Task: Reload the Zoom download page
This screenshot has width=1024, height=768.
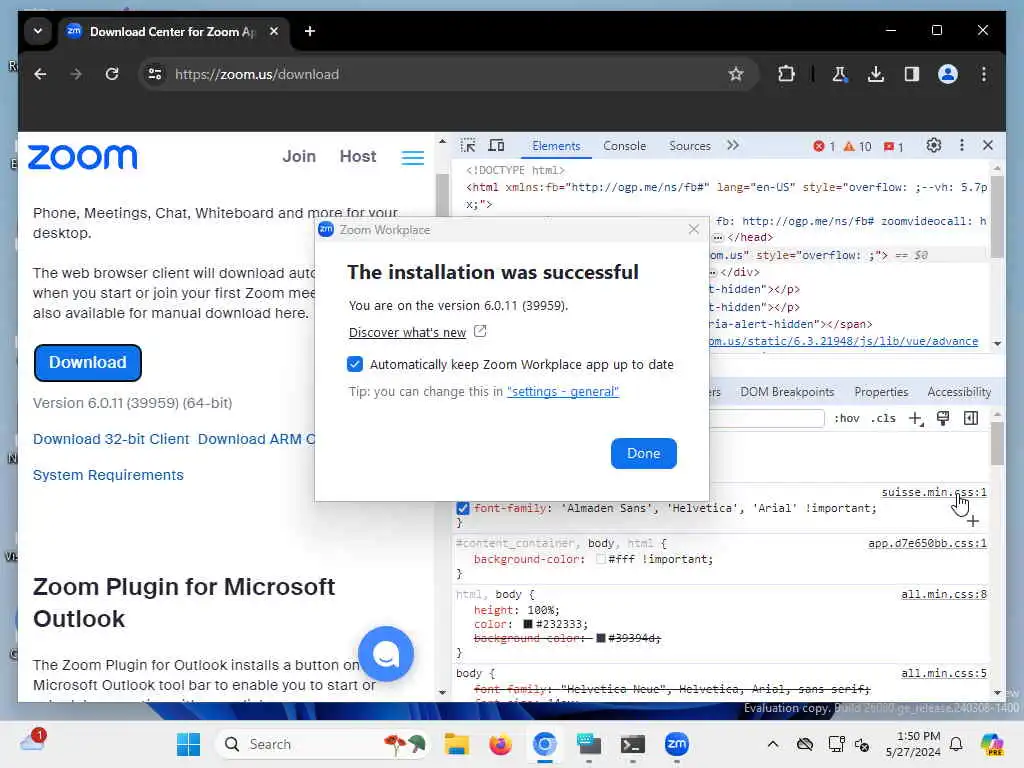Action: click(x=112, y=74)
